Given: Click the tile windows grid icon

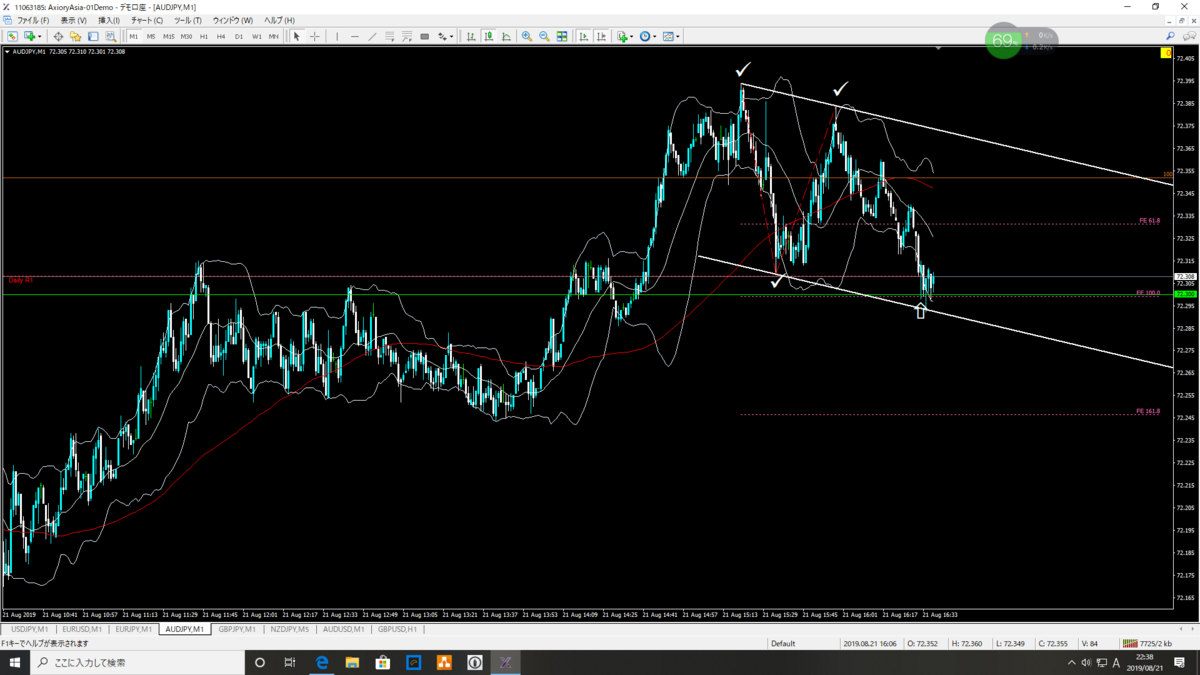Looking at the screenshot, I should [x=562, y=37].
